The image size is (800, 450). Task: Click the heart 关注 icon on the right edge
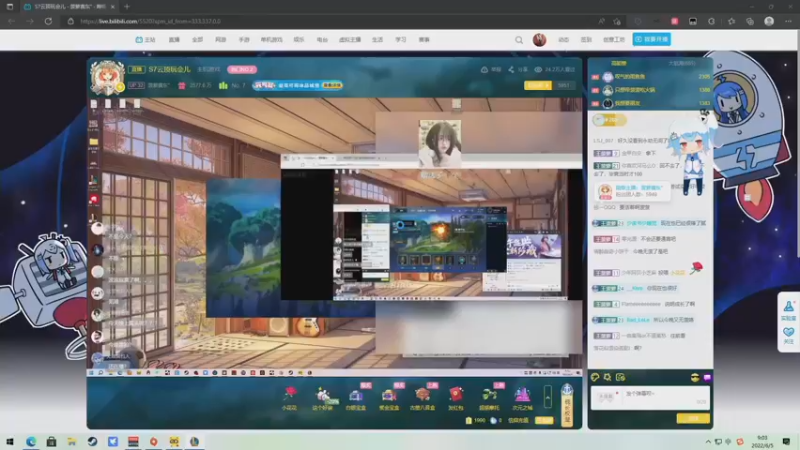tap(788, 336)
